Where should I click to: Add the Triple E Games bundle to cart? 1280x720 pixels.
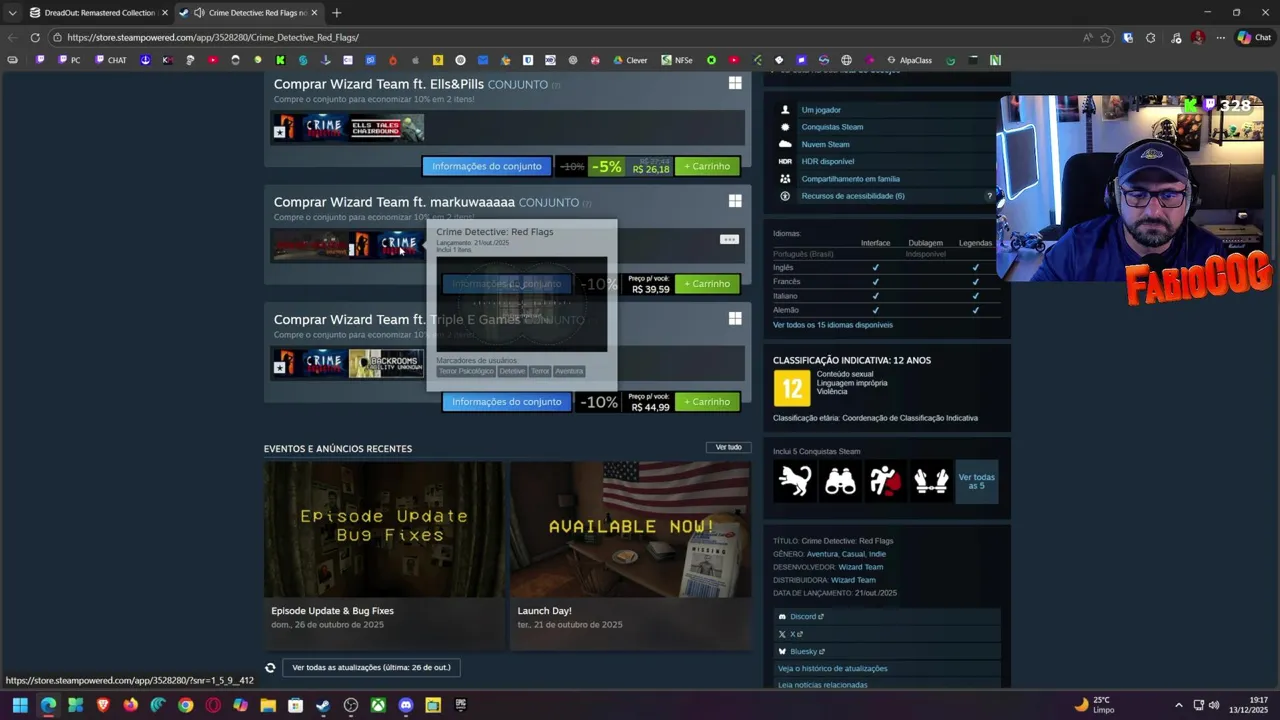point(707,402)
